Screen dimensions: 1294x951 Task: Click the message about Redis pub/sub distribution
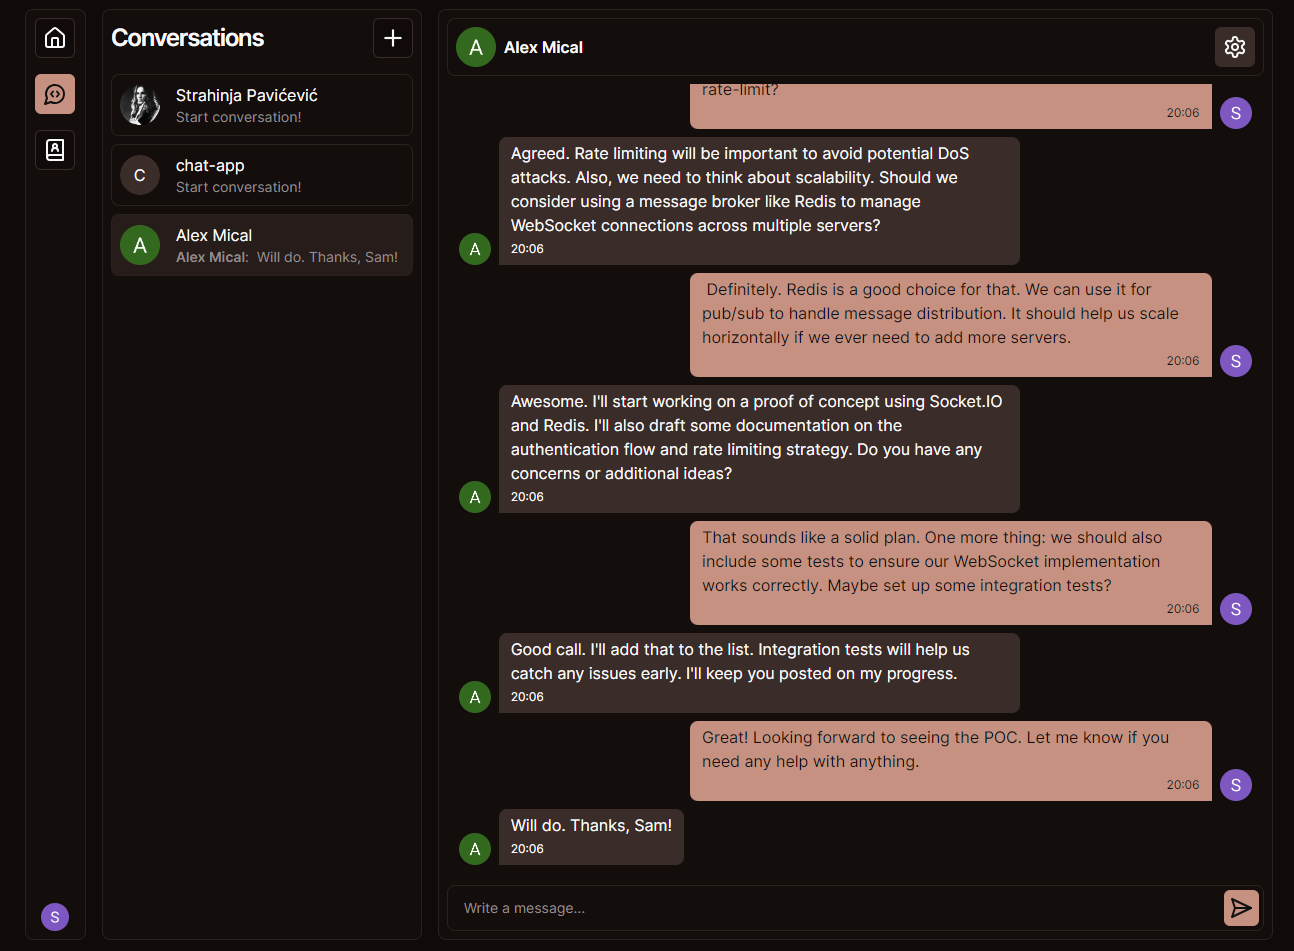[x=951, y=325]
